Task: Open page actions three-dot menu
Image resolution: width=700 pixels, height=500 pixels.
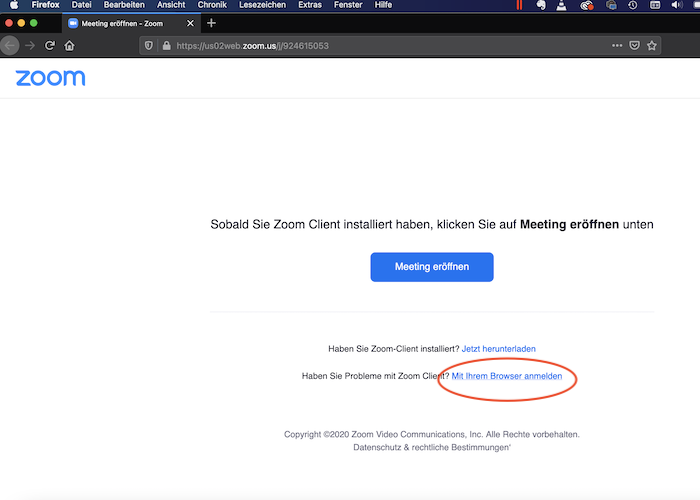Action: pyautogui.click(x=616, y=46)
